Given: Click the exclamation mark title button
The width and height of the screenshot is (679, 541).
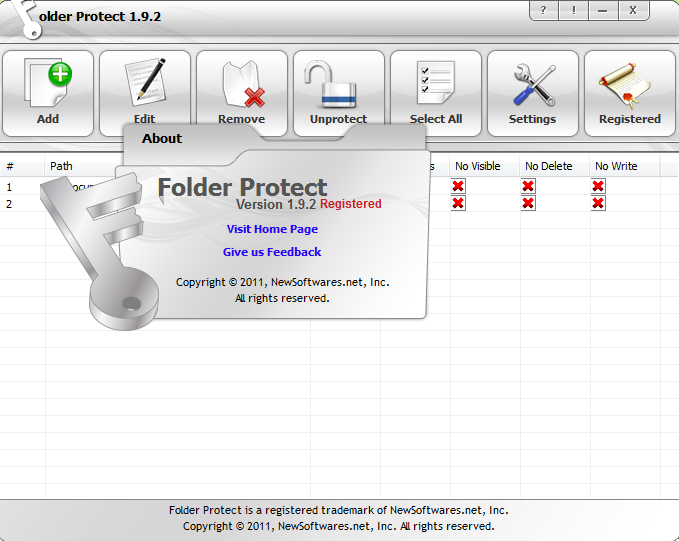Looking at the screenshot, I should click(x=573, y=10).
